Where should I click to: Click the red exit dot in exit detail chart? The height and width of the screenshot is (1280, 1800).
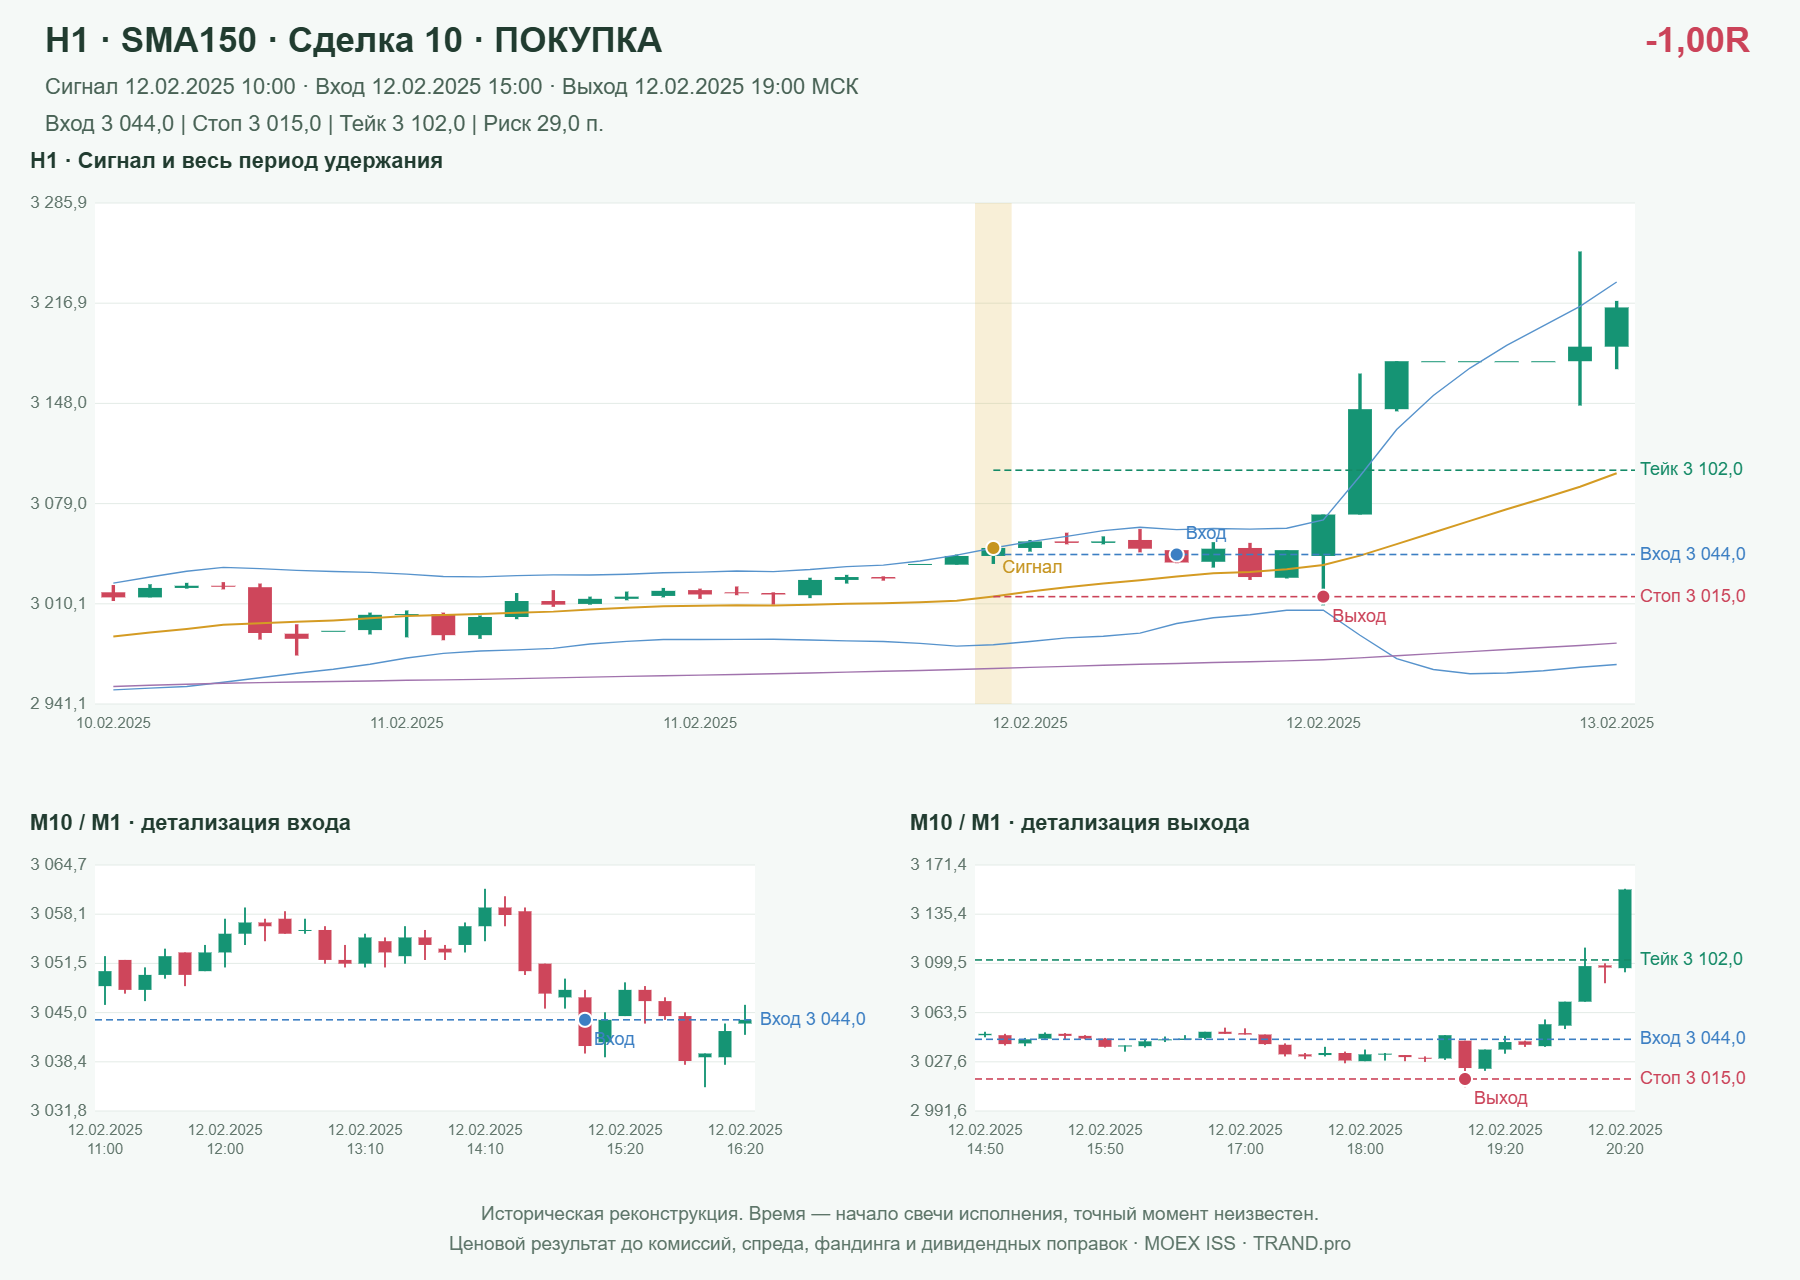pyautogui.click(x=1465, y=1079)
